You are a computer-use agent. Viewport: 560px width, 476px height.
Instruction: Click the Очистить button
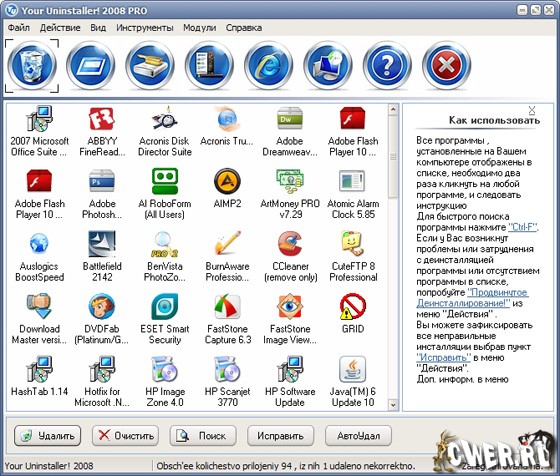click(x=125, y=436)
